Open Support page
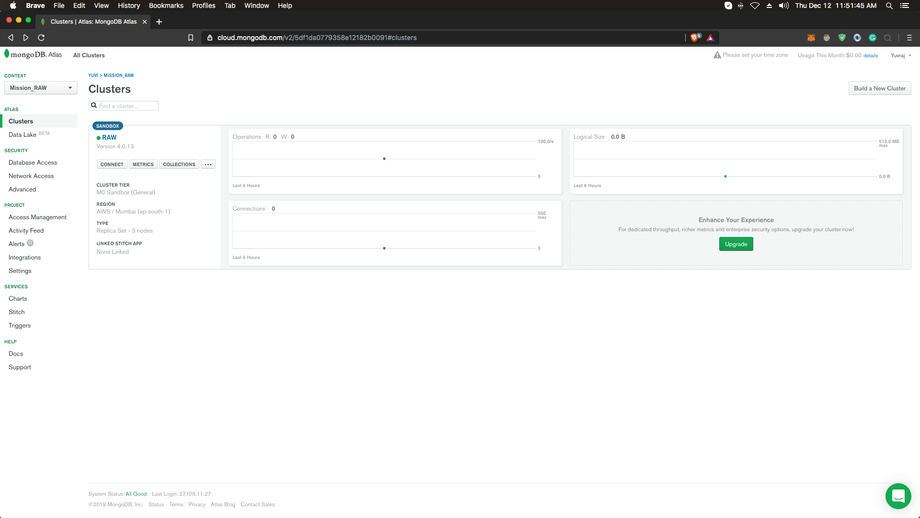Viewport: 920px width, 518px height. (x=20, y=367)
